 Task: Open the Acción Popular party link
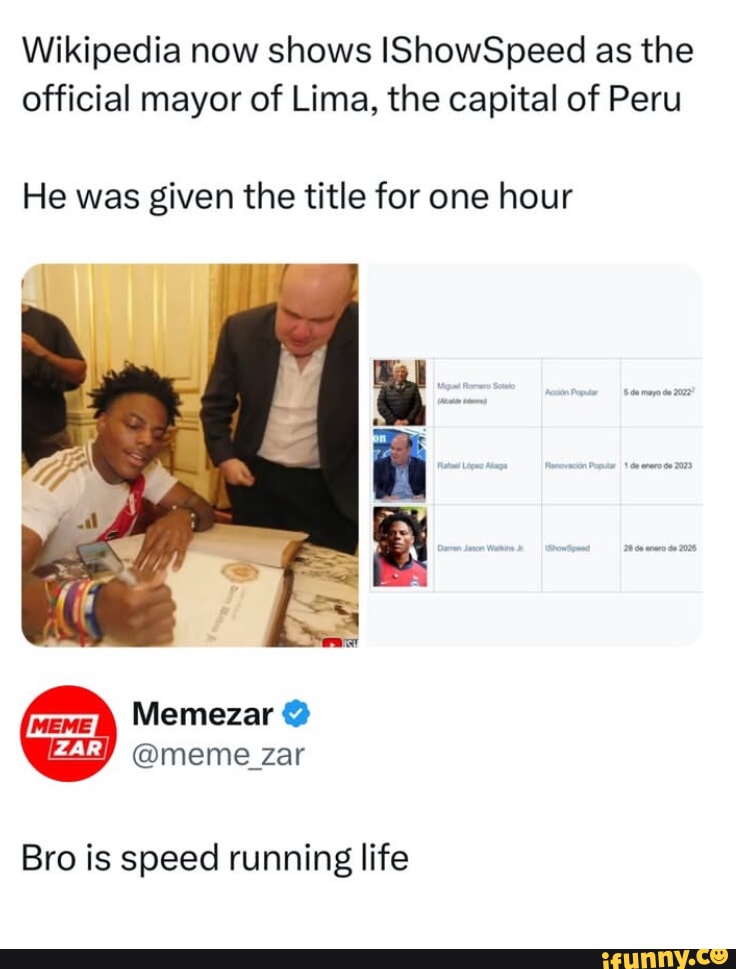tap(572, 392)
